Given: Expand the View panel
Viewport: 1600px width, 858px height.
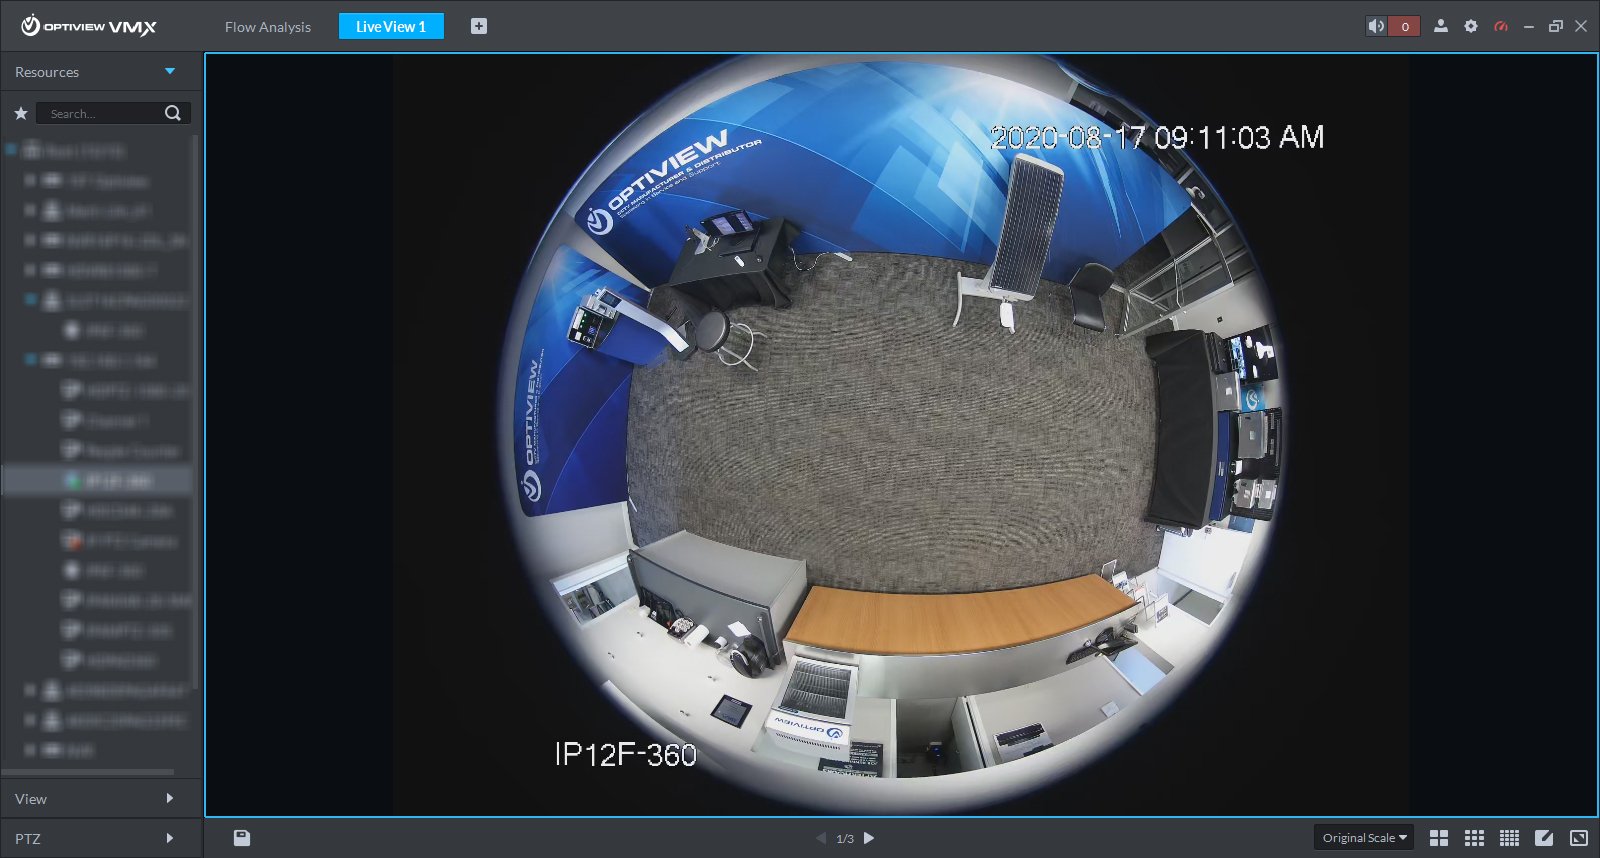Looking at the screenshot, I should [x=169, y=798].
